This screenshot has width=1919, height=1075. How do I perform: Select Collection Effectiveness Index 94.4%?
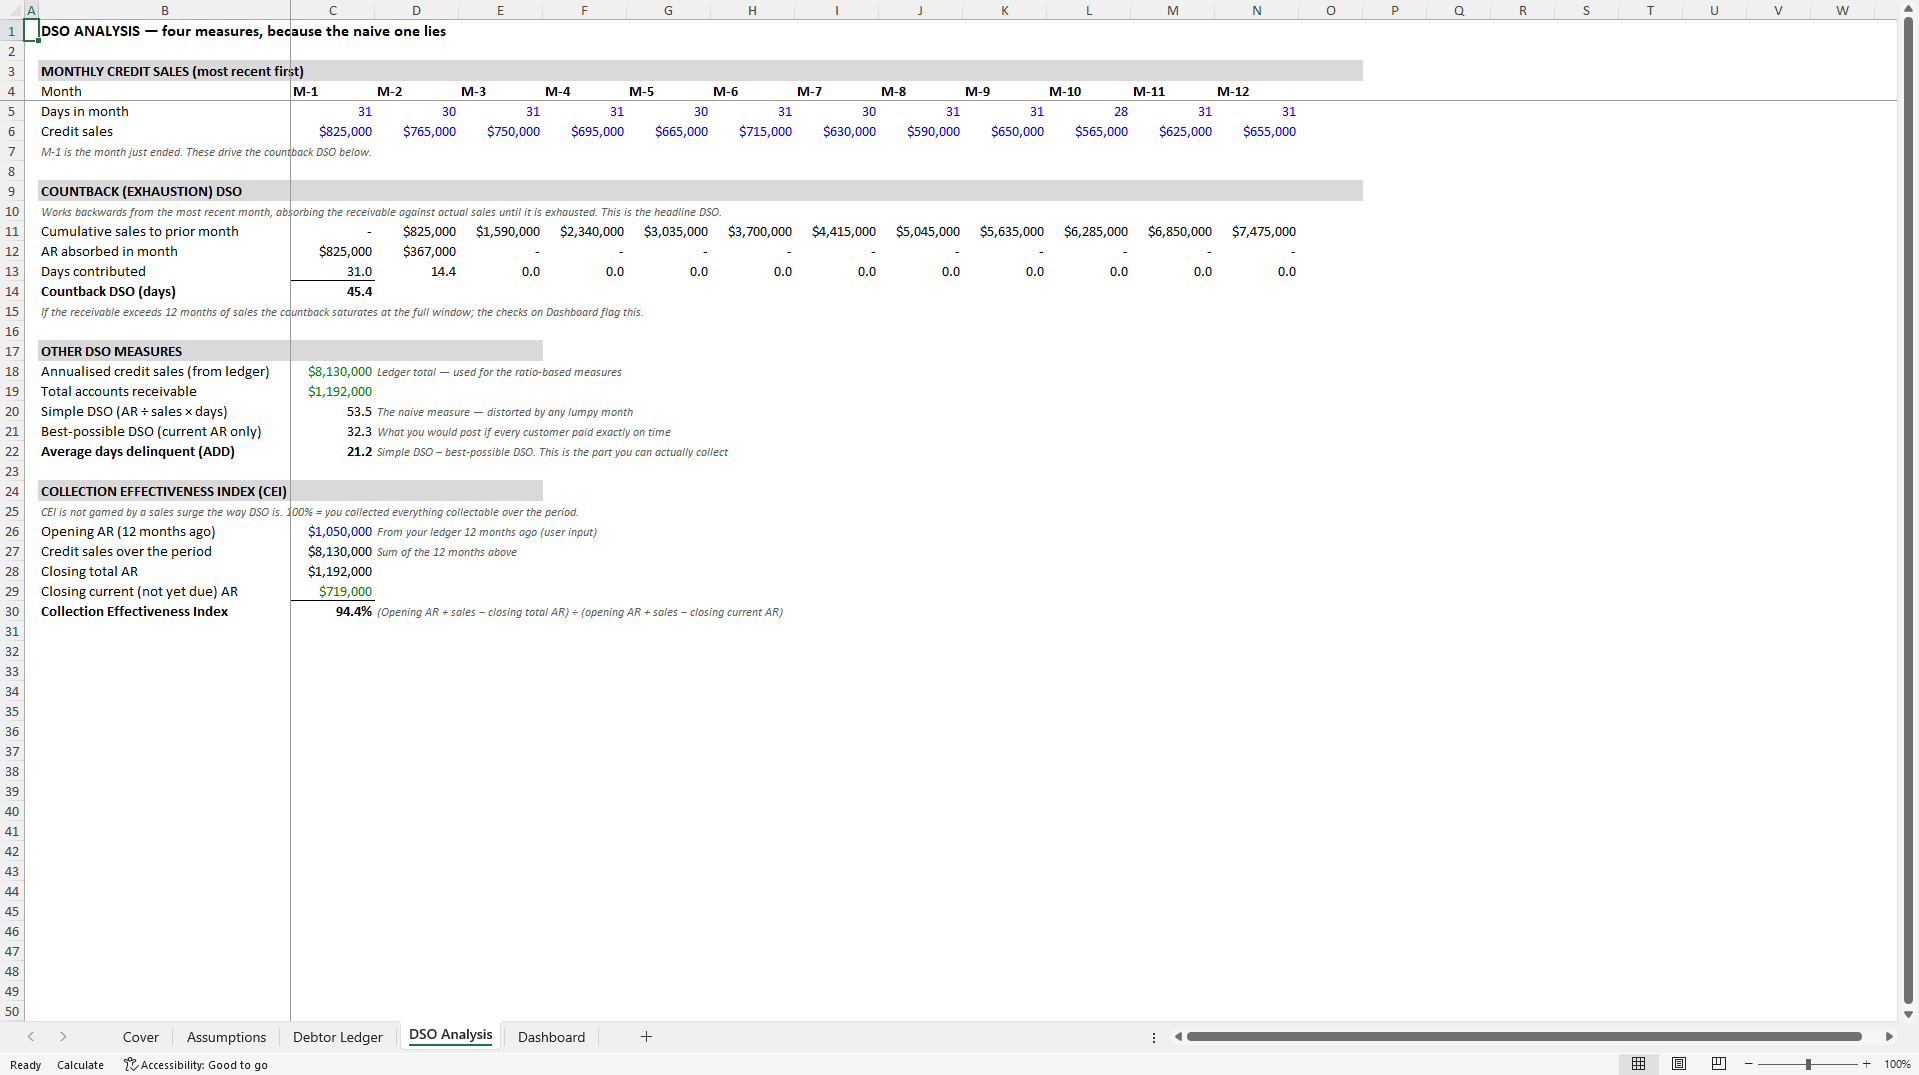[x=332, y=611]
